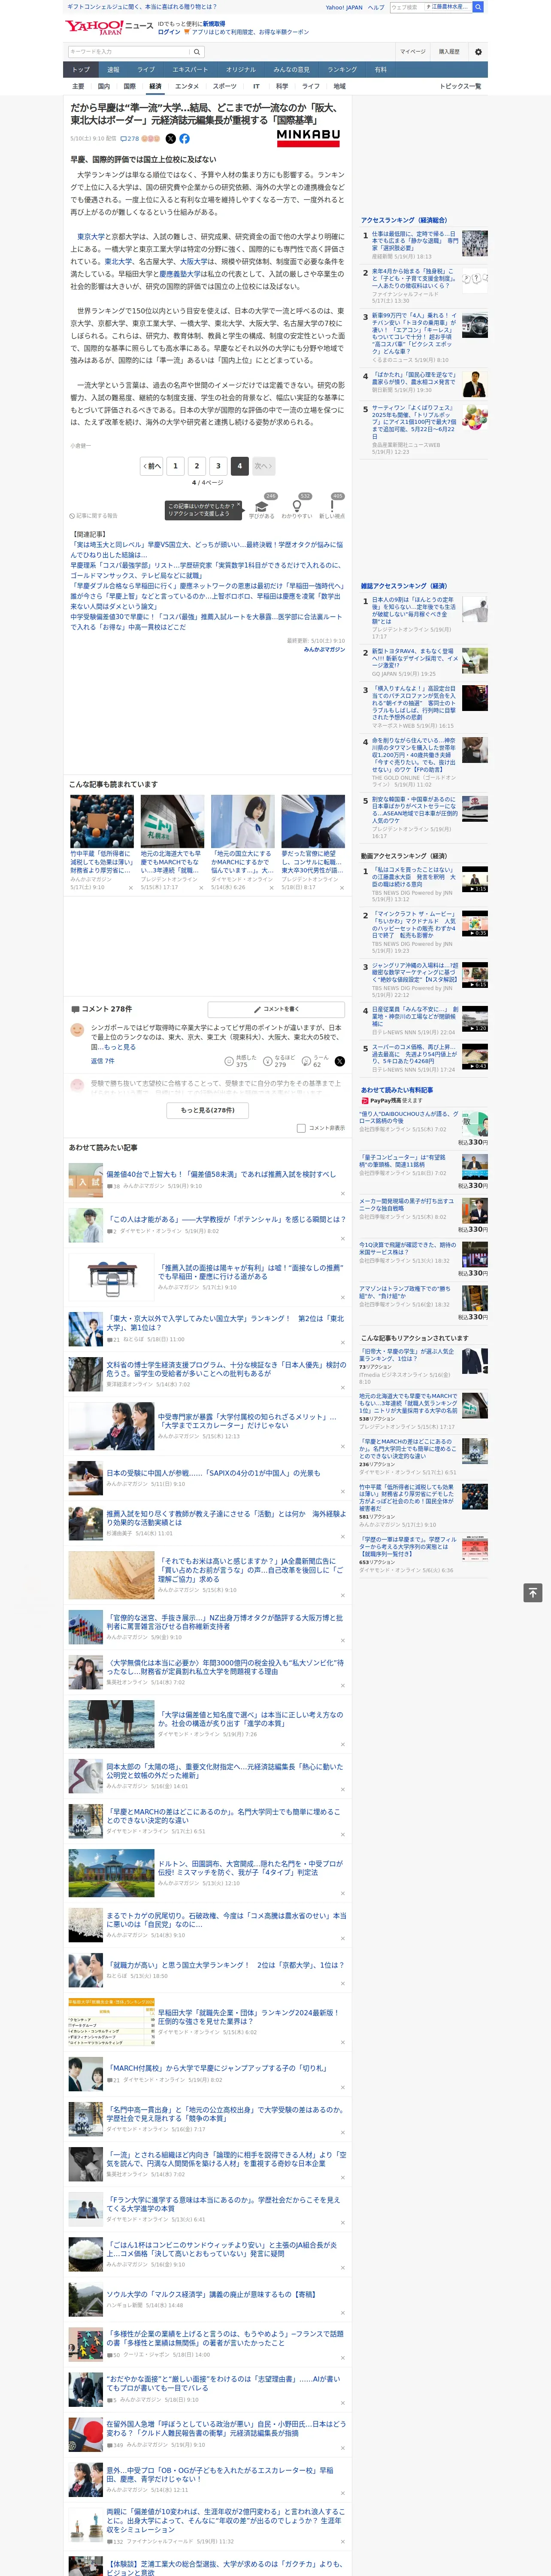The width and height of the screenshot is (551, 2576).
Task: Open thumbnail of 地元の北海道大でも早慶でも article
Action: tap(172, 821)
